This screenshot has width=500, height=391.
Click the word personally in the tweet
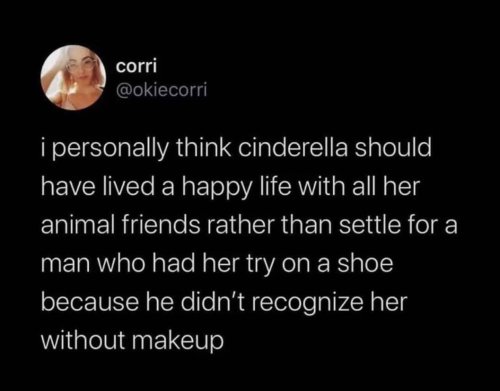[110, 149]
